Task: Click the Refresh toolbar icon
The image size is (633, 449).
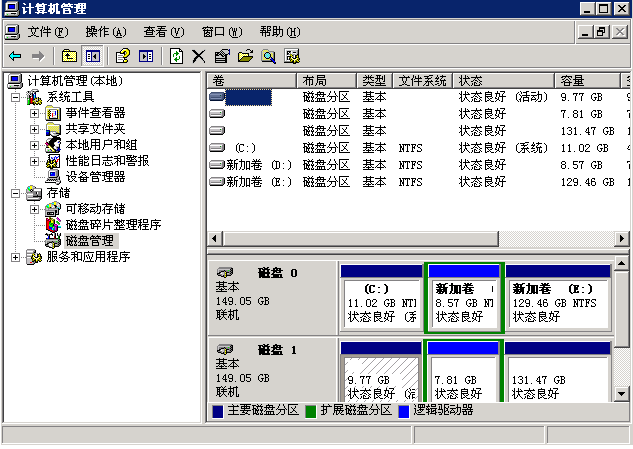Action: [177, 56]
